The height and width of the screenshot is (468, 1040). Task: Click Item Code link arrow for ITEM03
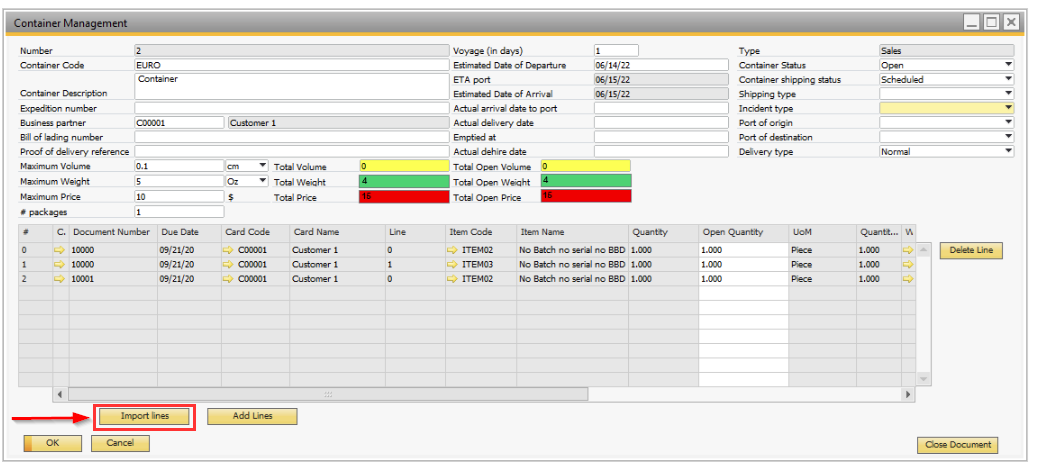click(x=453, y=265)
